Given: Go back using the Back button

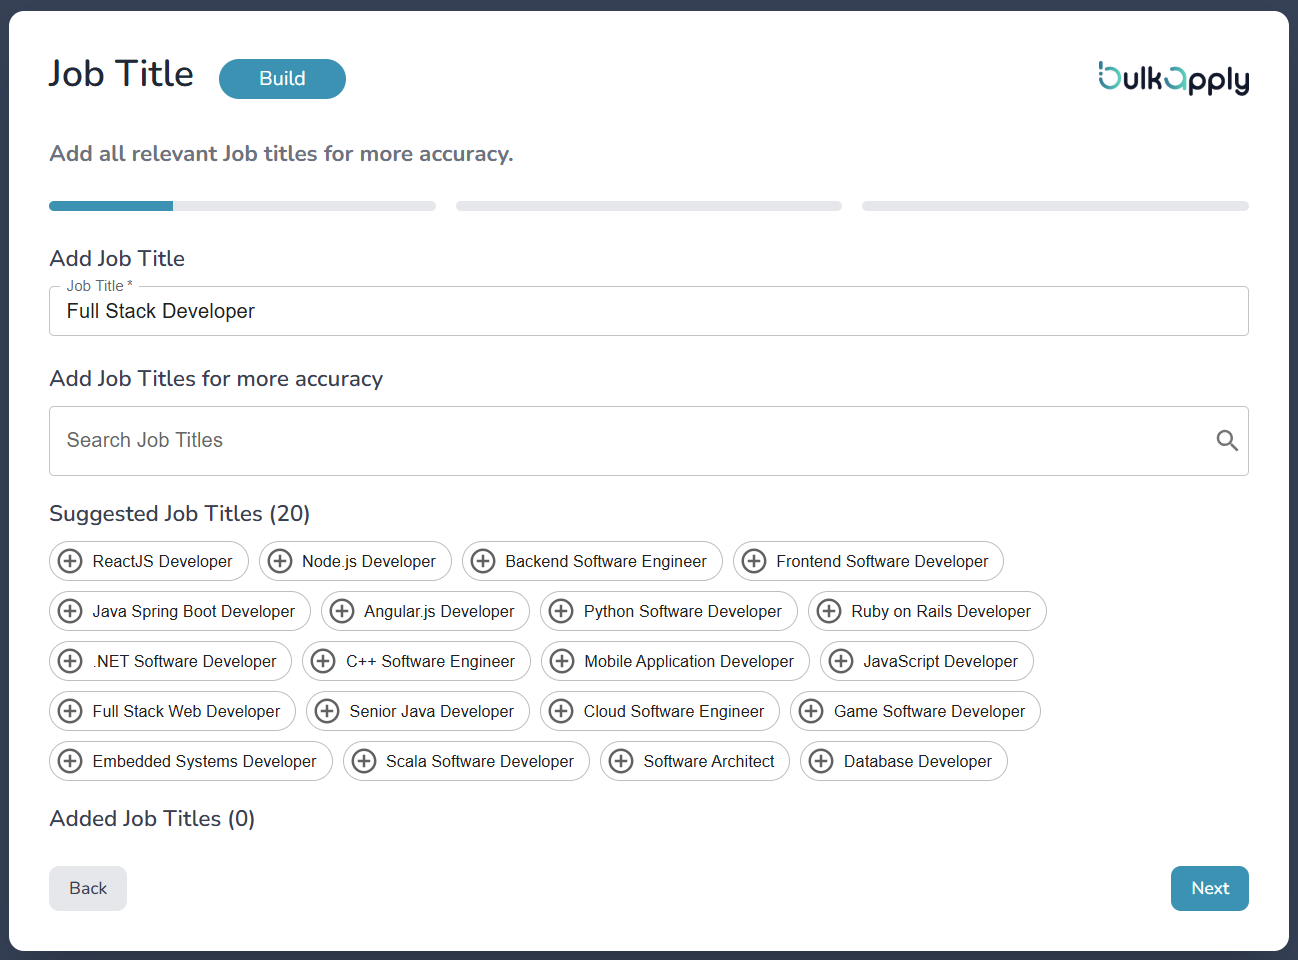Looking at the screenshot, I should [88, 888].
